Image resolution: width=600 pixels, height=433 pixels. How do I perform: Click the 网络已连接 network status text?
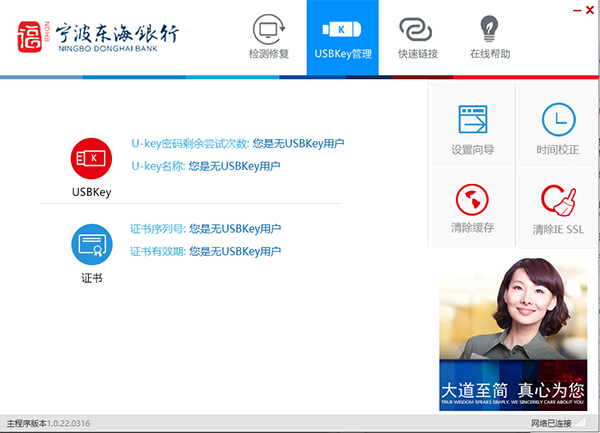point(551,423)
